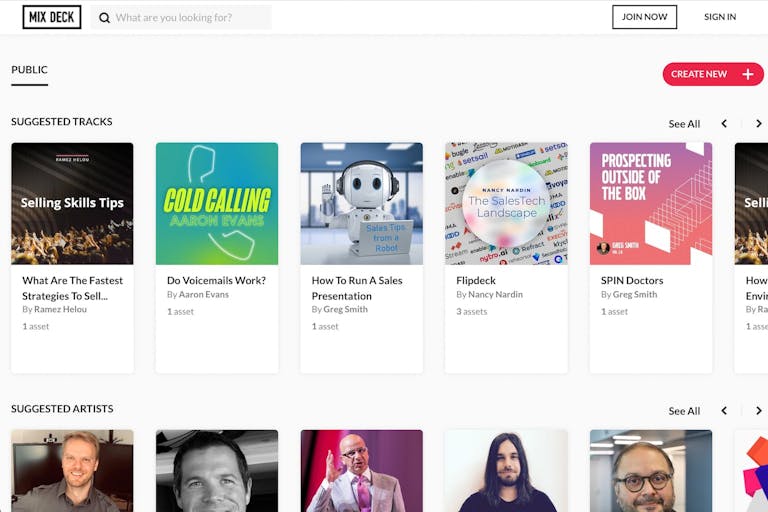
Task: Click 'By Greg Smith' under SPIN Doctors
Action: point(629,294)
